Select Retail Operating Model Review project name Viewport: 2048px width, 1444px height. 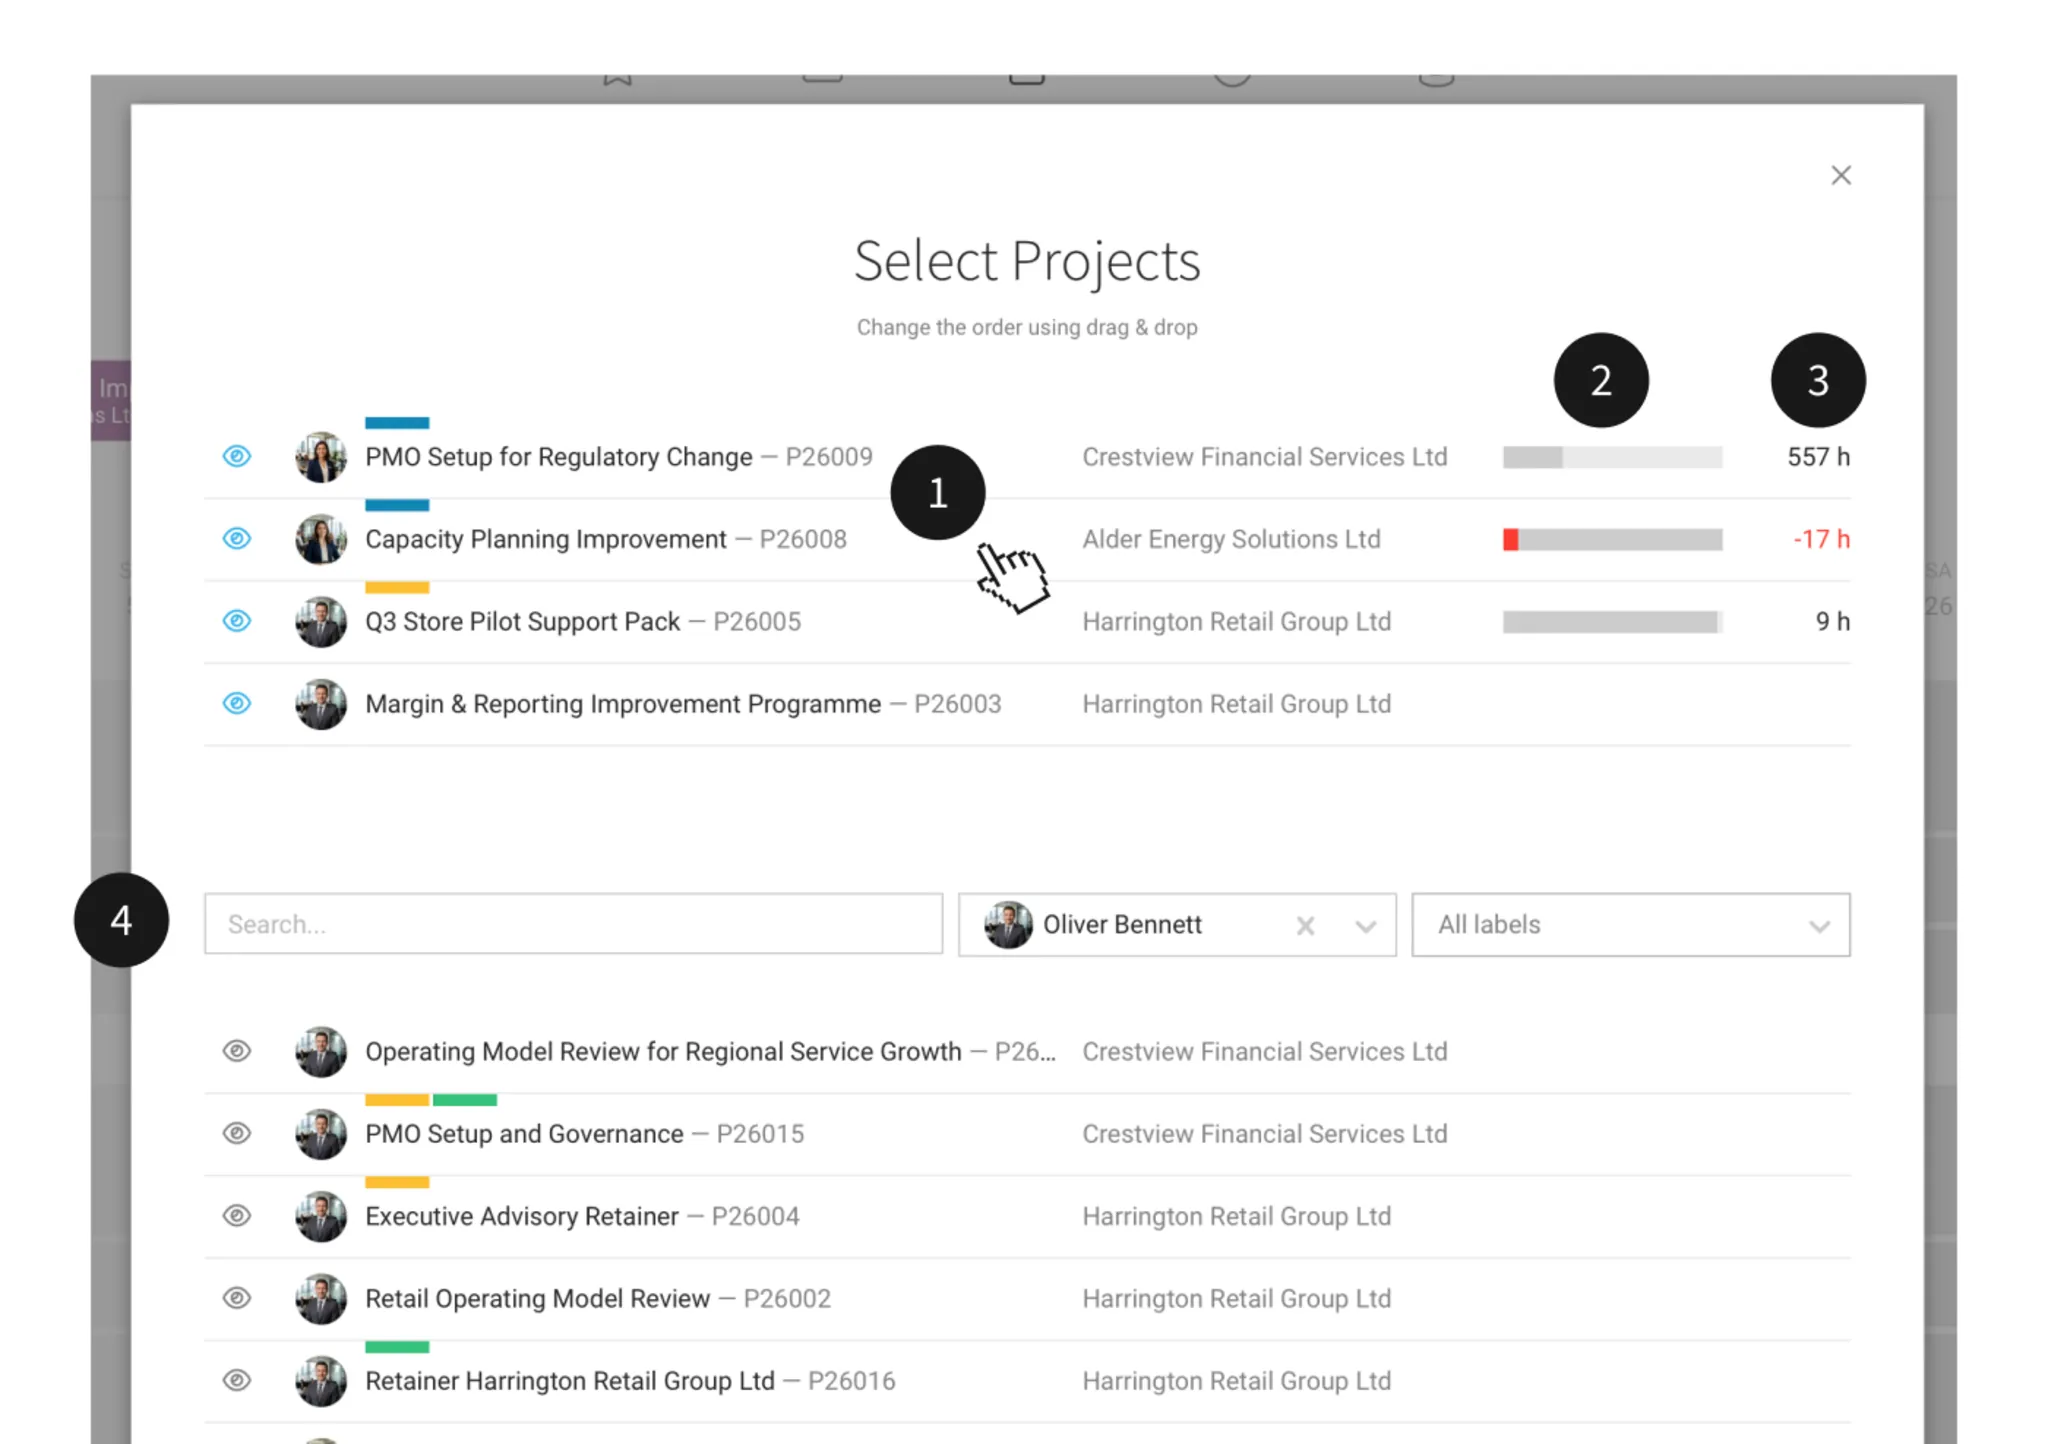pyautogui.click(x=538, y=1298)
